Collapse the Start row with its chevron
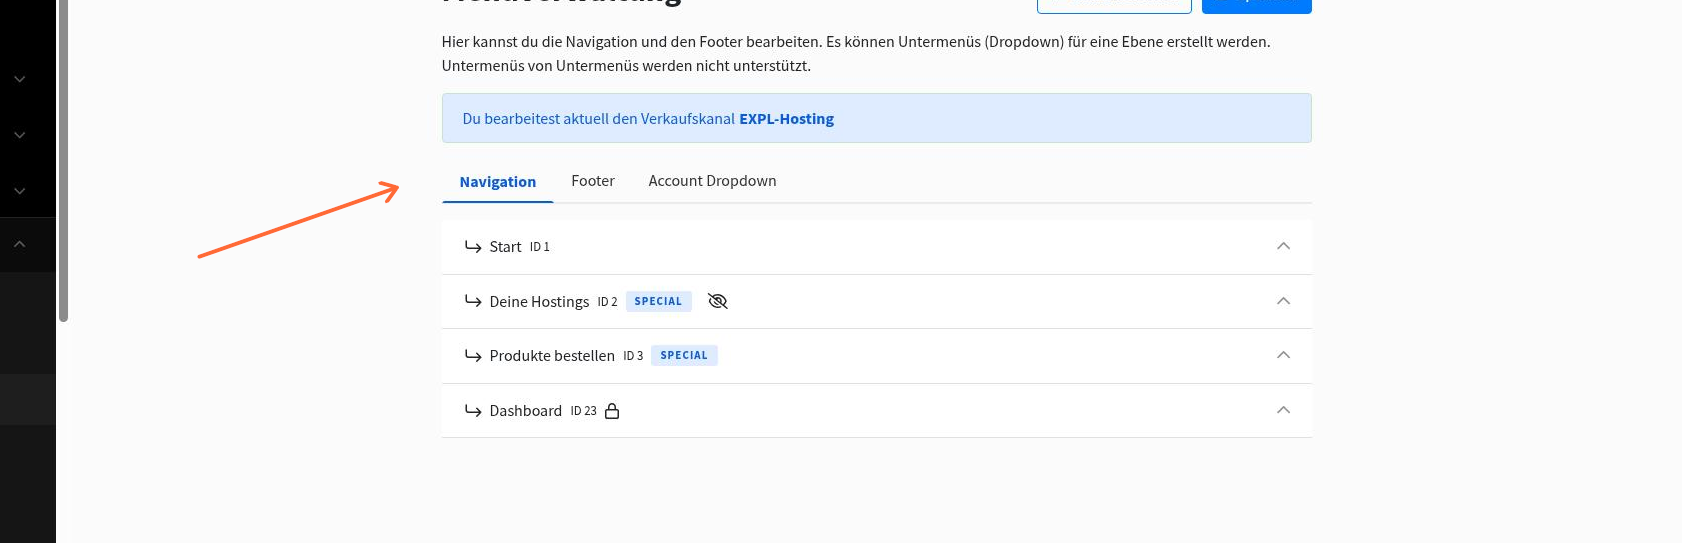 [1283, 246]
